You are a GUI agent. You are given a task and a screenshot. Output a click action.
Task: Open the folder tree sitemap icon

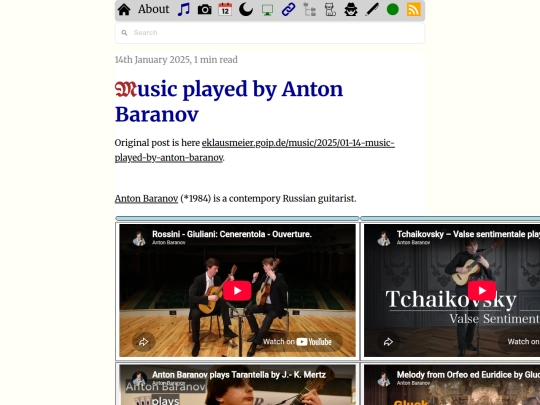pyautogui.click(x=309, y=9)
